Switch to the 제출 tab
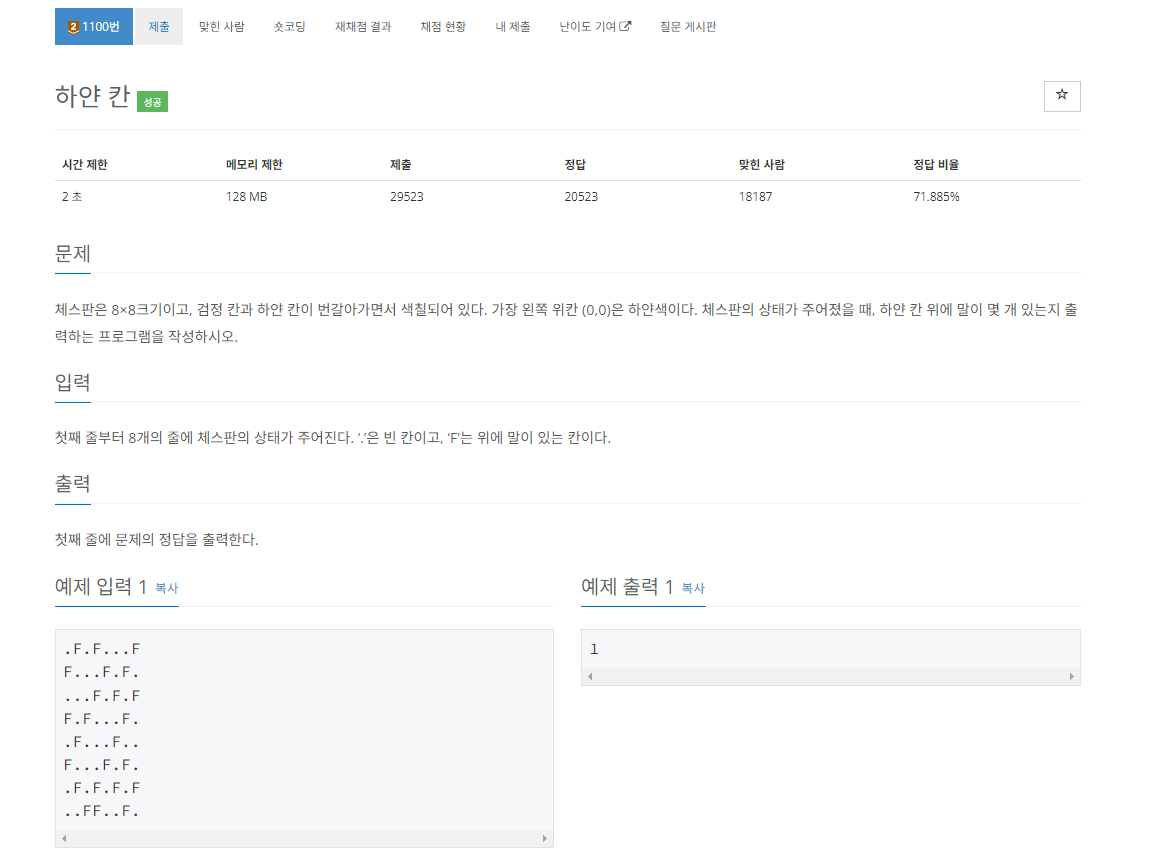The width and height of the screenshot is (1152, 867). [159, 26]
